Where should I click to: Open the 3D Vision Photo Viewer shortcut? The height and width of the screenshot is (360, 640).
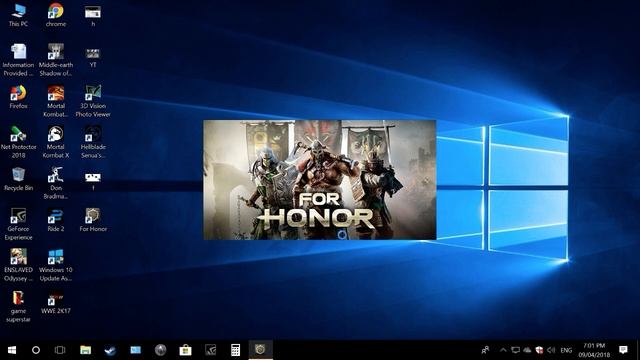tap(93, 101)
